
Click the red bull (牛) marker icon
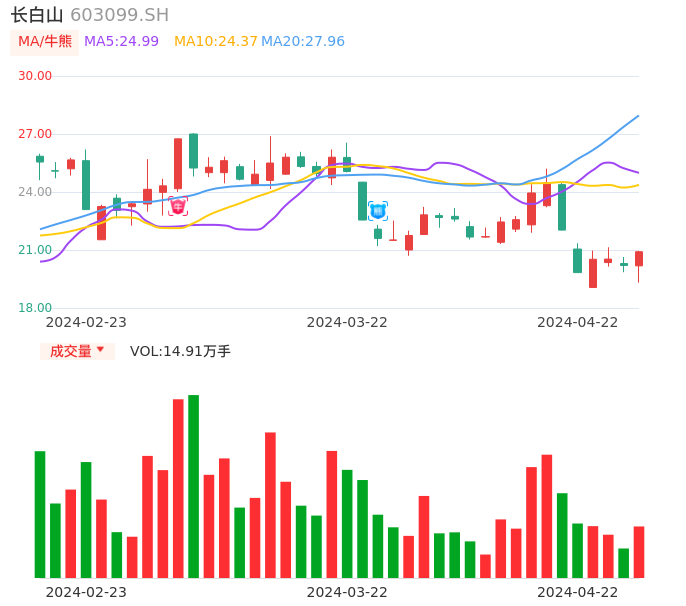click(178, 207)
